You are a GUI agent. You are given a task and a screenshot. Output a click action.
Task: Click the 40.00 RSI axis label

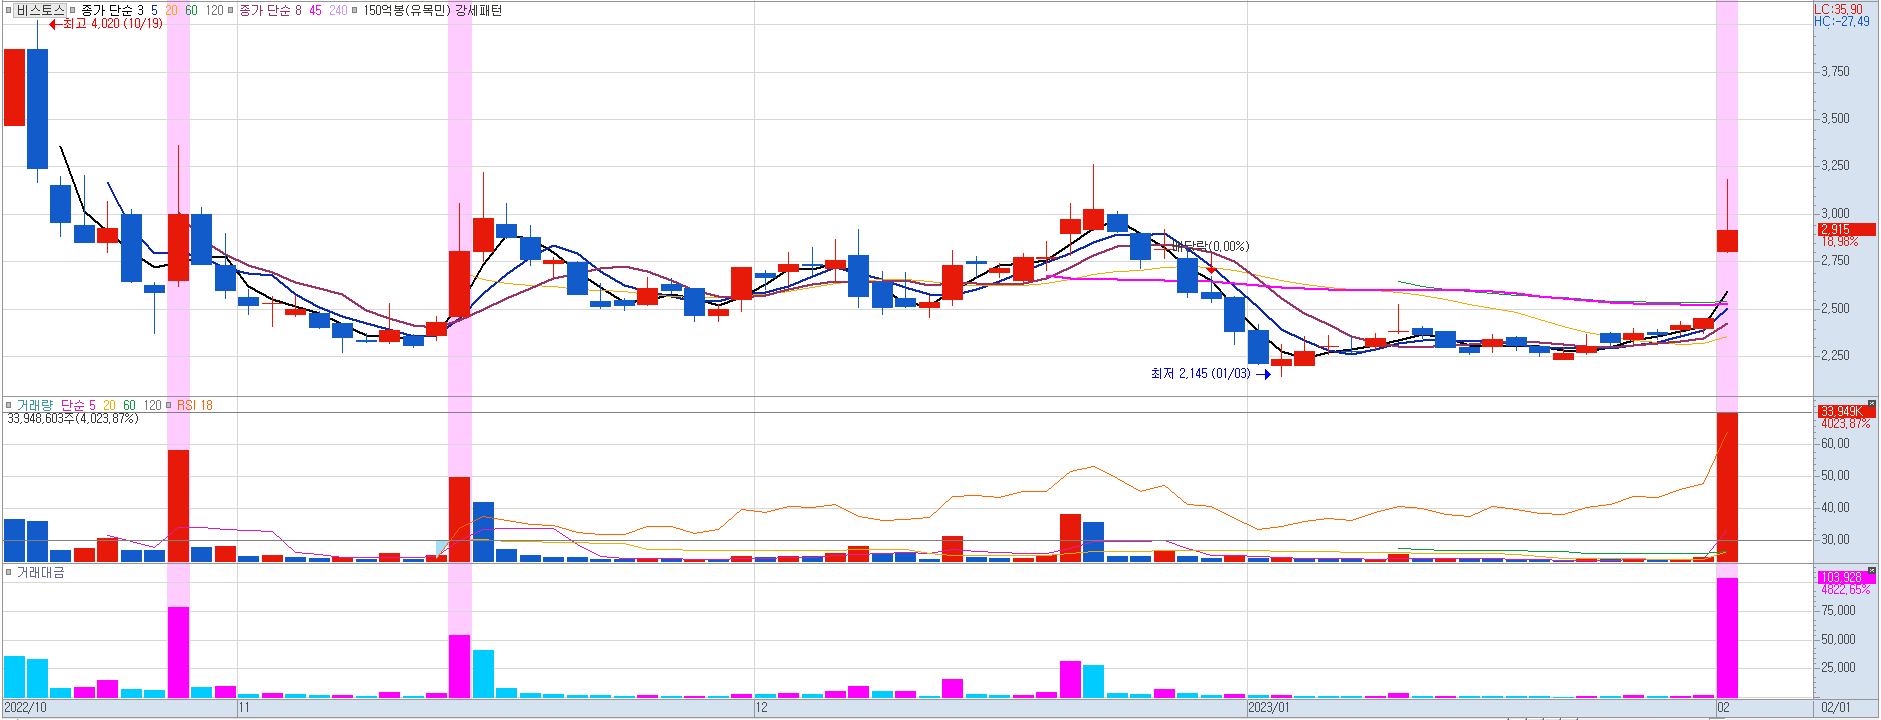(x=1835, y=507)
